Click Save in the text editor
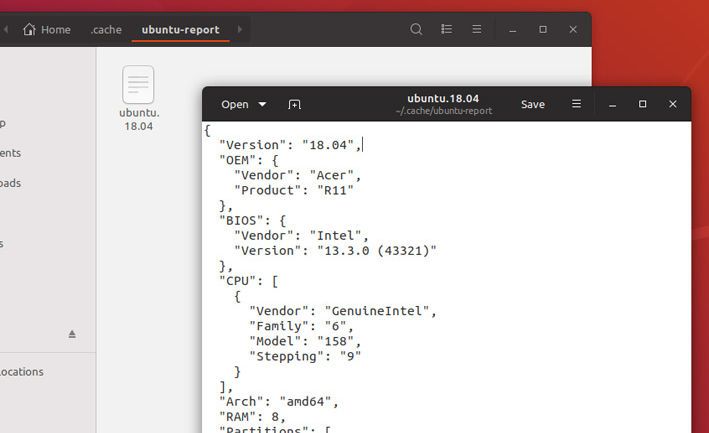709x433 pixels. pos(533,104)
